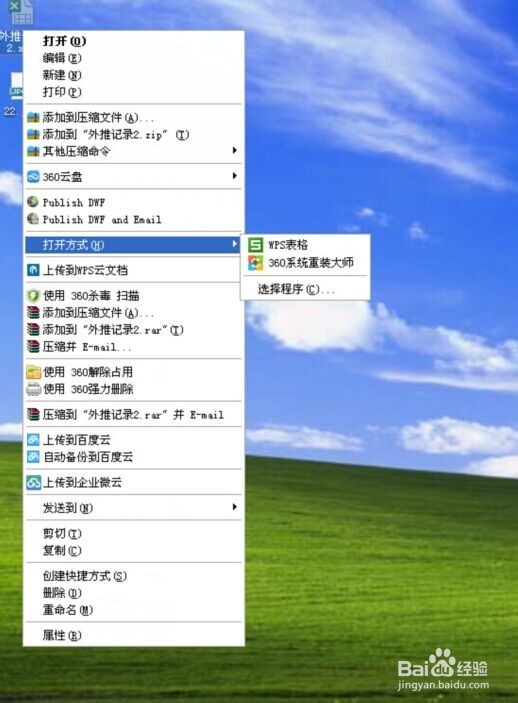The width and height of the screenshot is (518, 703).
Task: Click 发送到(N) menu entry text
Action: pos(68,508)
